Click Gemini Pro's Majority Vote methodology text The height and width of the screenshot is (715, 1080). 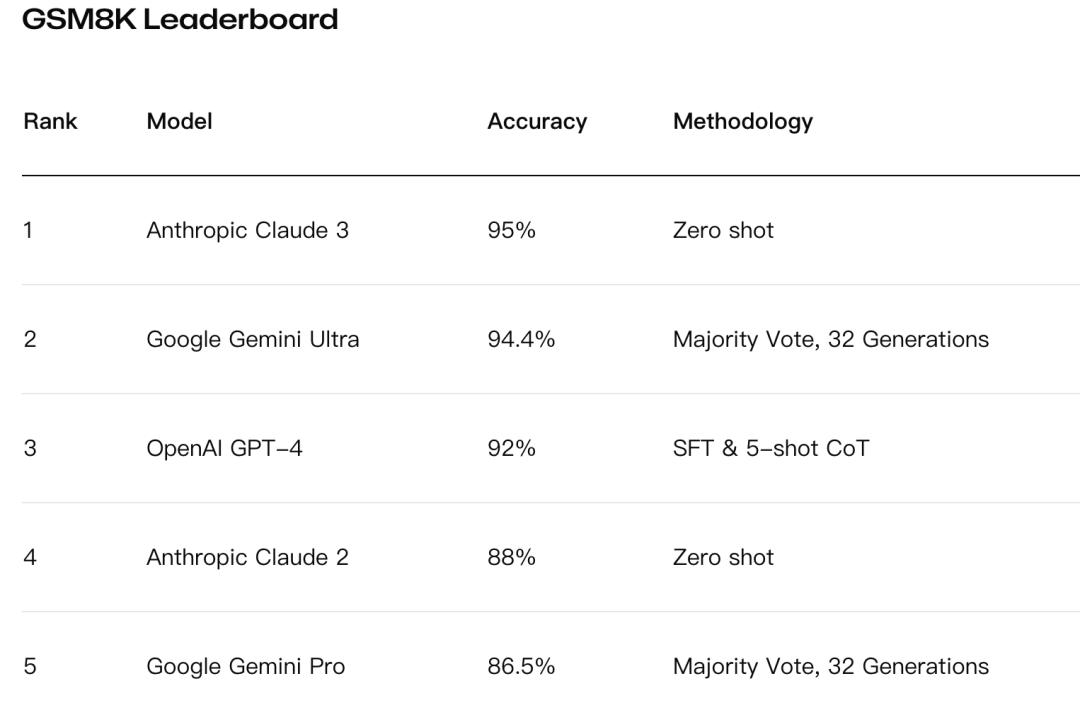click(x=831, y=667)
